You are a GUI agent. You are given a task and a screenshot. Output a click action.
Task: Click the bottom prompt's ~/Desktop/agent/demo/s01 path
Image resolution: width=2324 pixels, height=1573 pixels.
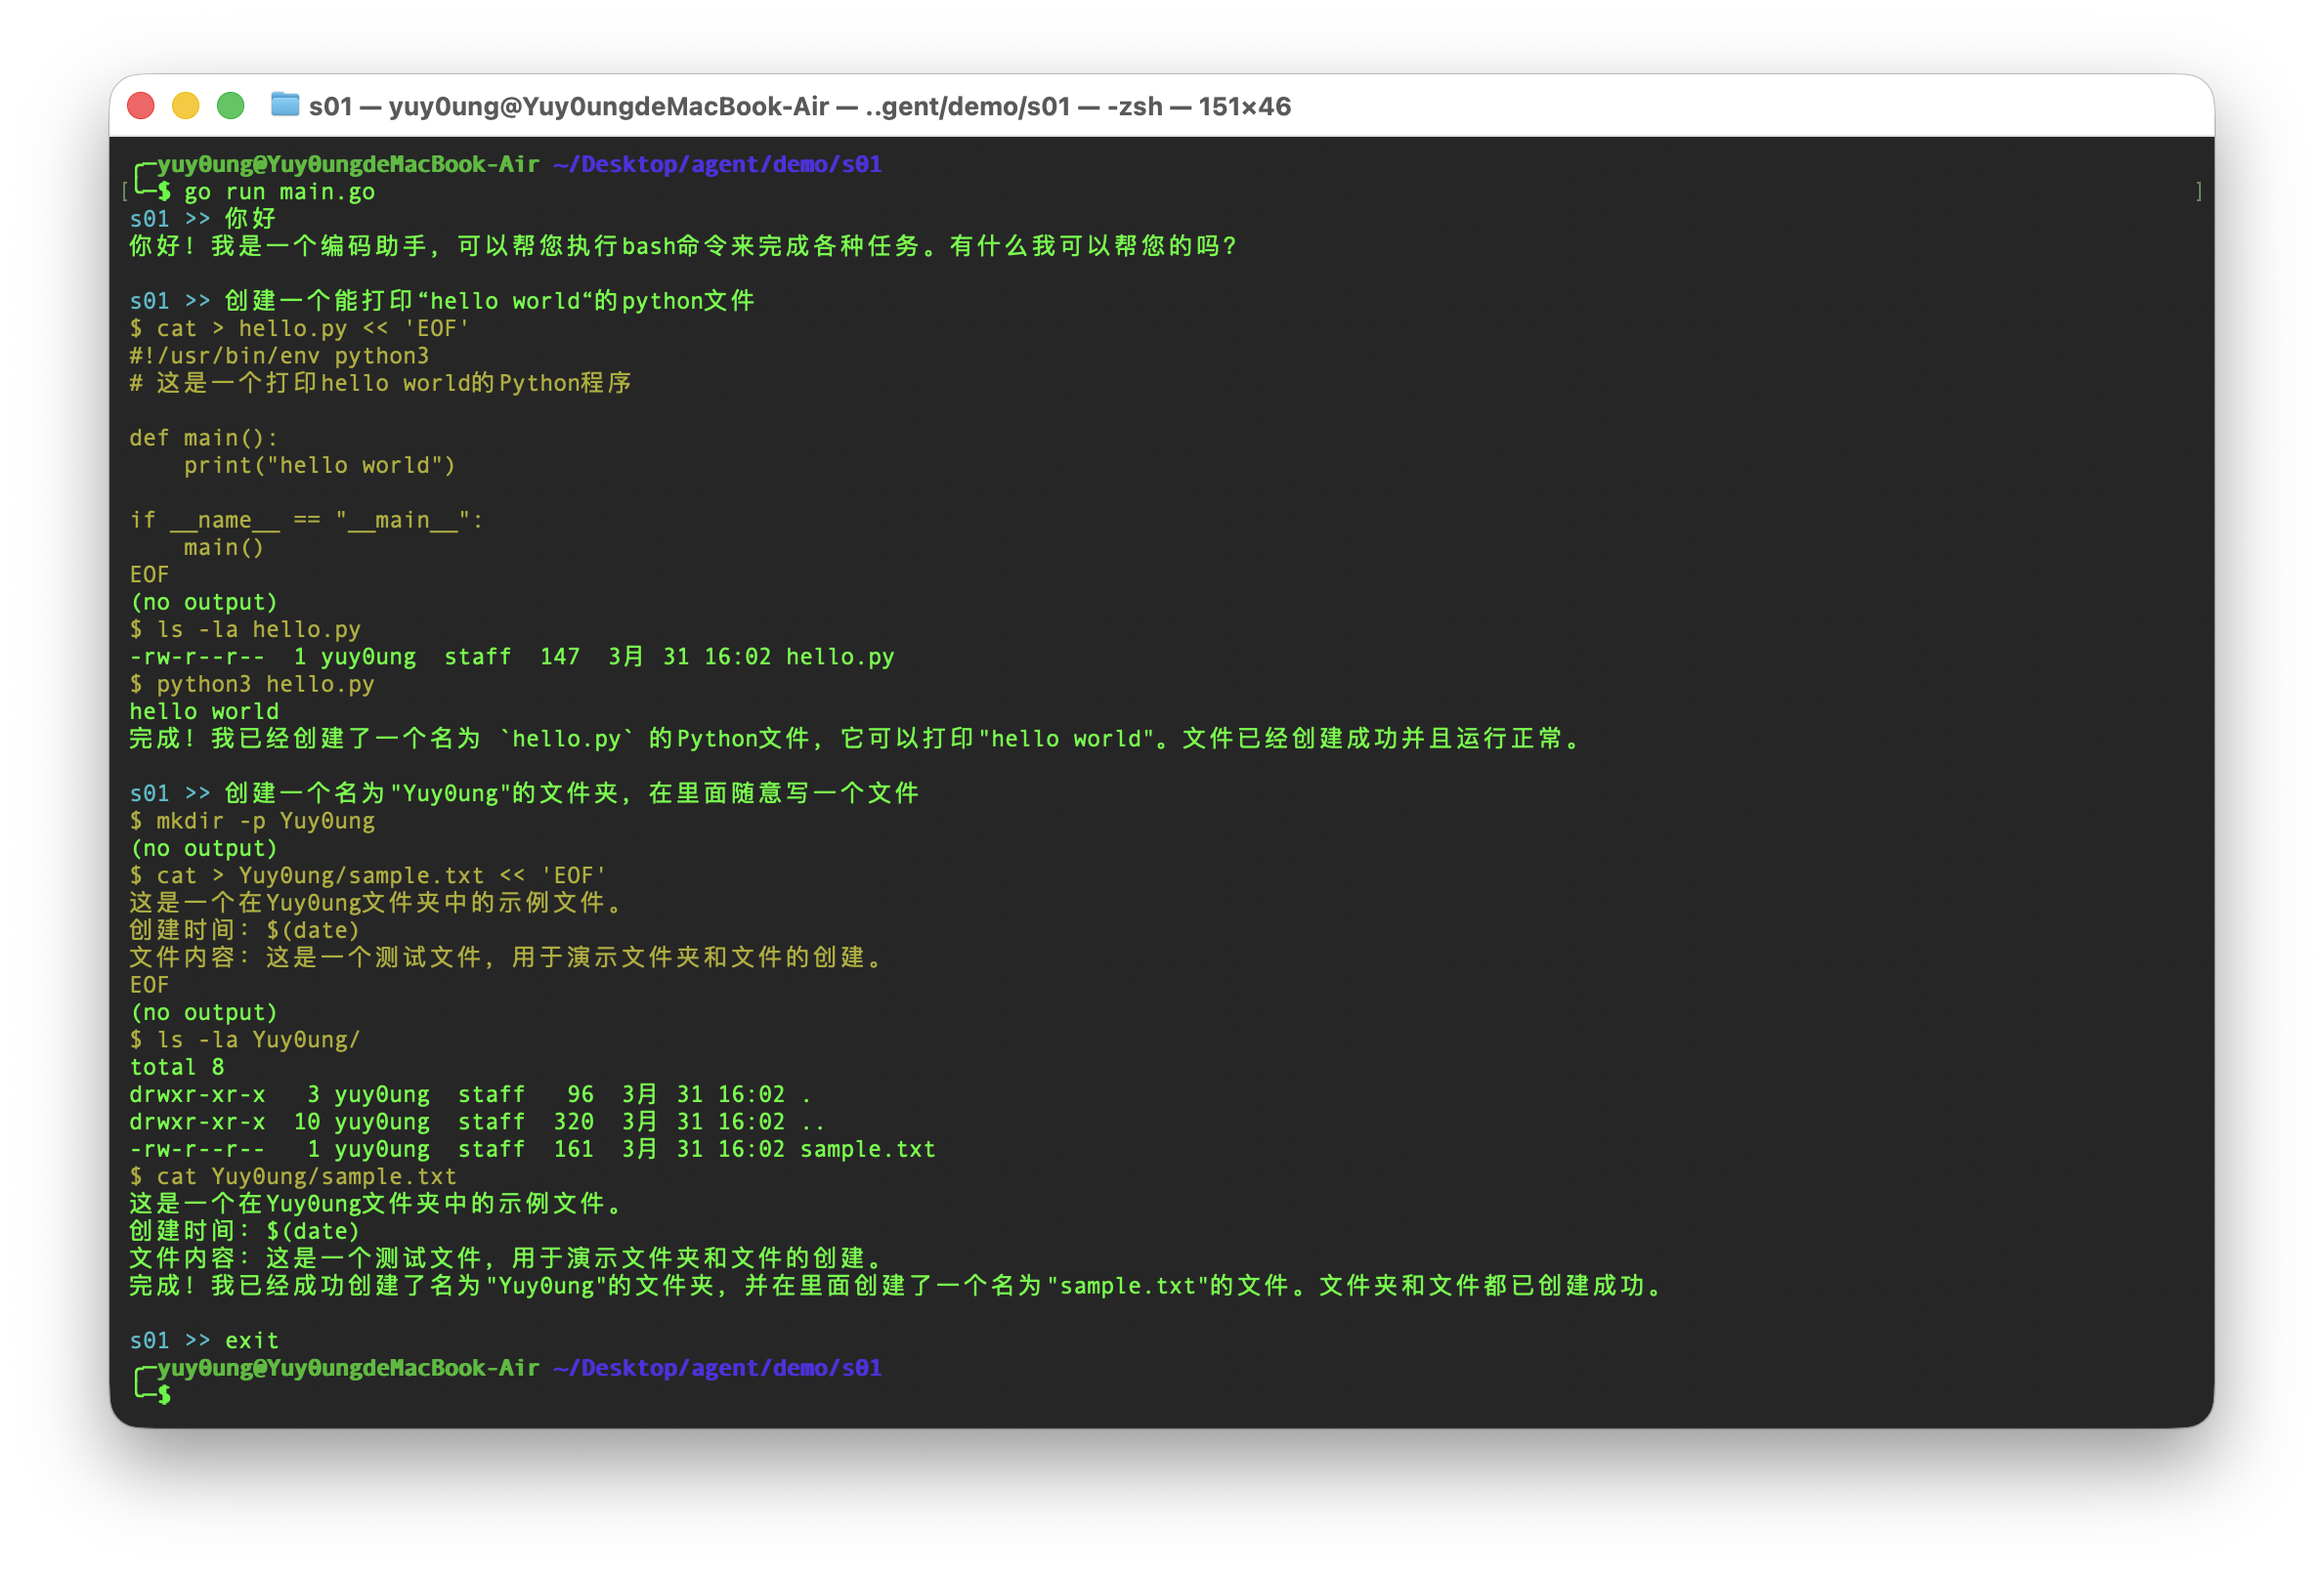717,1367
